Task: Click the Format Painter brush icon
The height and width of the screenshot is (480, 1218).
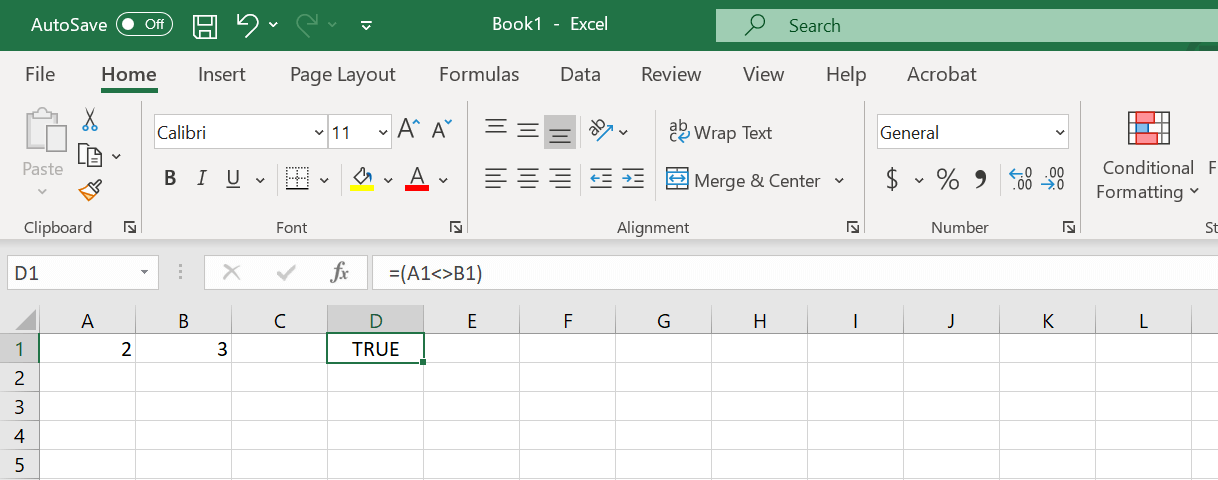Action: point(90,189)
